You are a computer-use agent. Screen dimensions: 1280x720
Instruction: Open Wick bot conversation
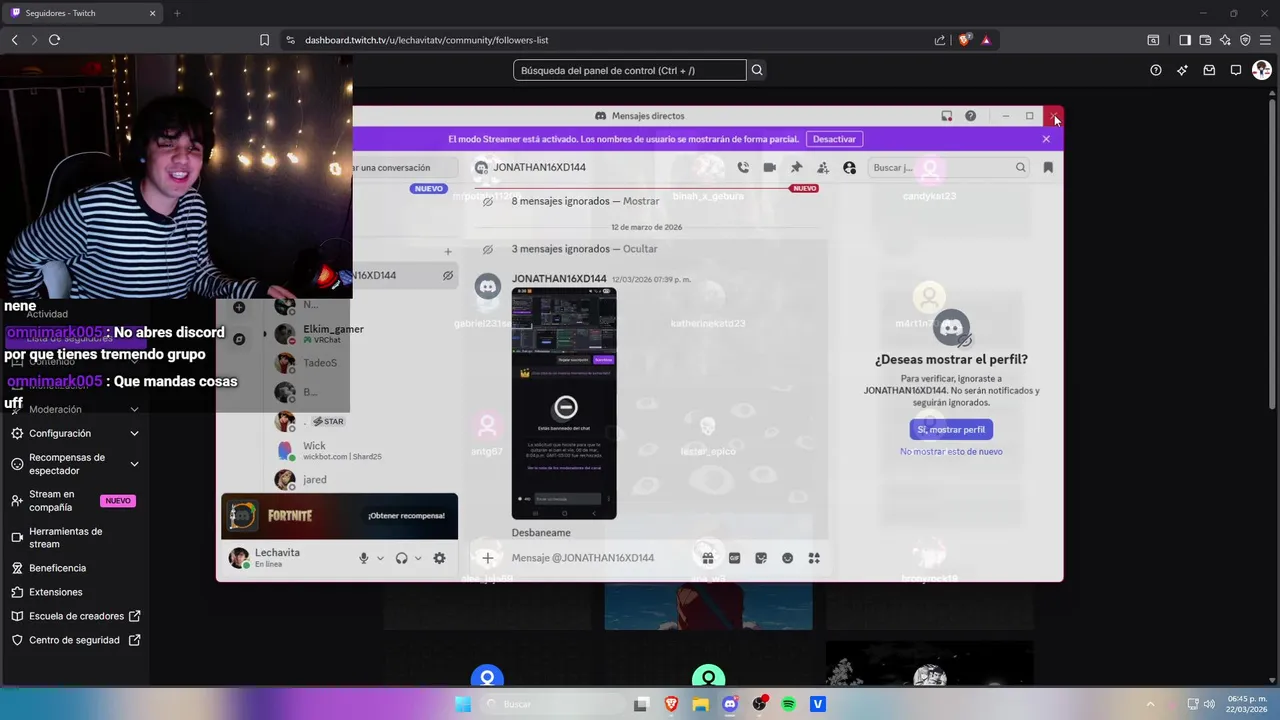[x=364, y=450]
